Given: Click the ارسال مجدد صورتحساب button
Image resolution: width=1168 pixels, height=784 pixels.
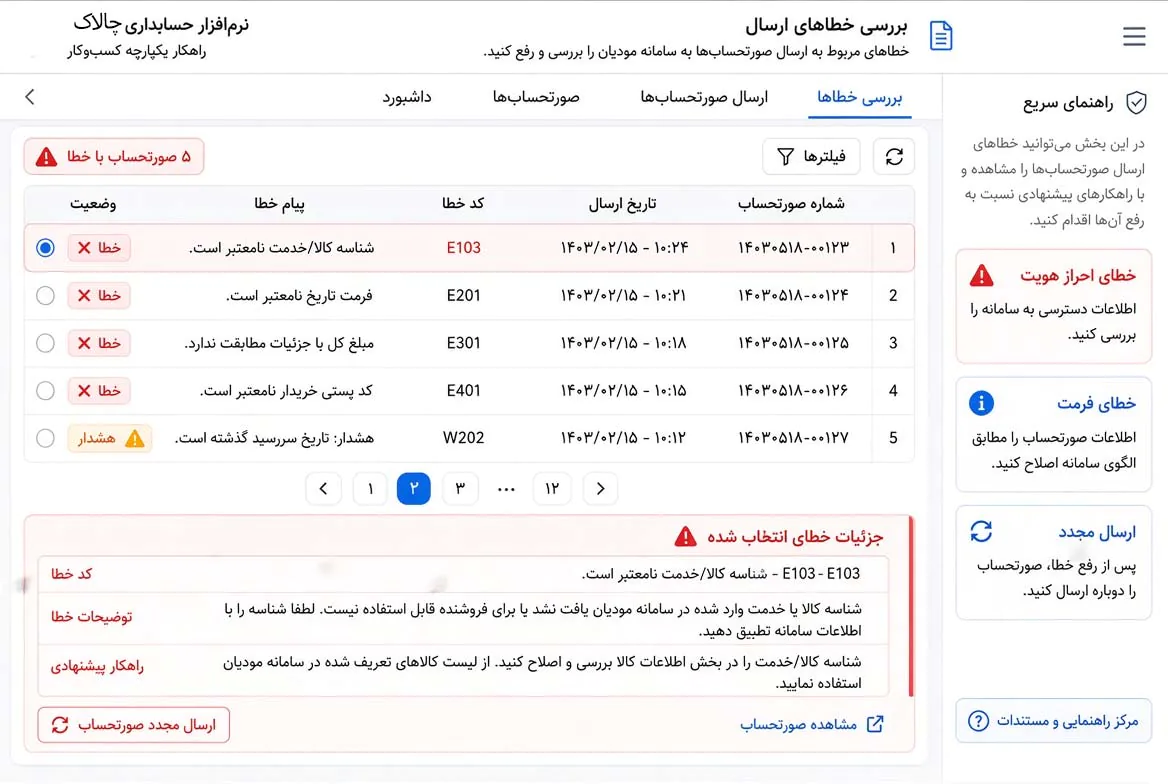Looking at the screenshot, I should (x=133, y=725).
